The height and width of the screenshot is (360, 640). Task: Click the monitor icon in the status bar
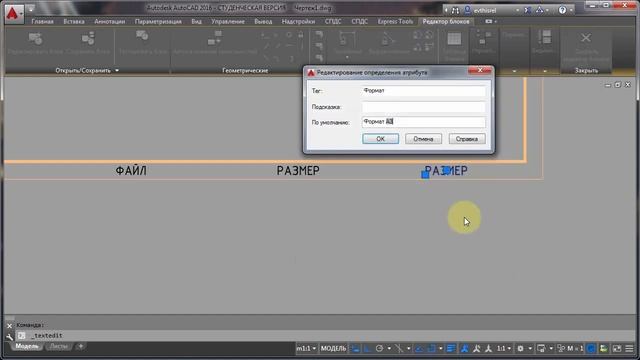coord(541,349)
